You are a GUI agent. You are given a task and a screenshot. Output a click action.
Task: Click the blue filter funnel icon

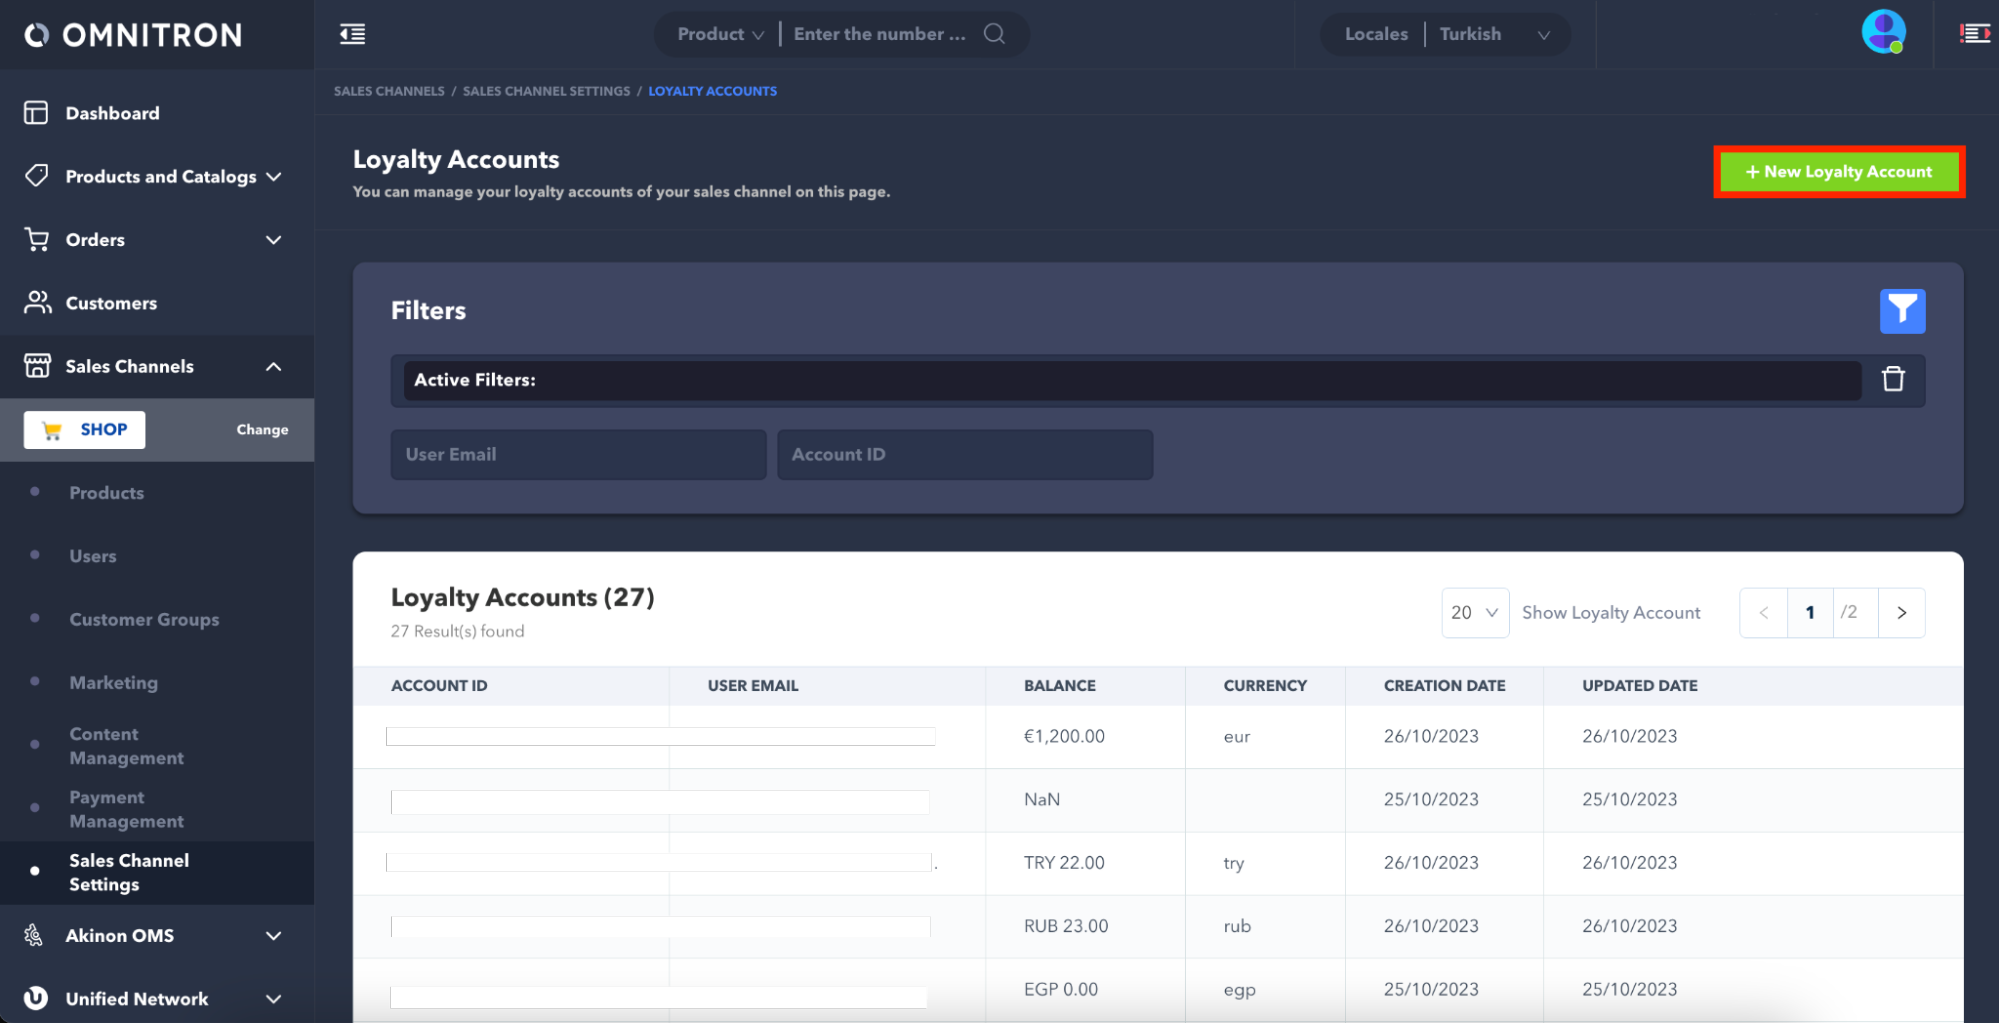tap(1901, 311)
